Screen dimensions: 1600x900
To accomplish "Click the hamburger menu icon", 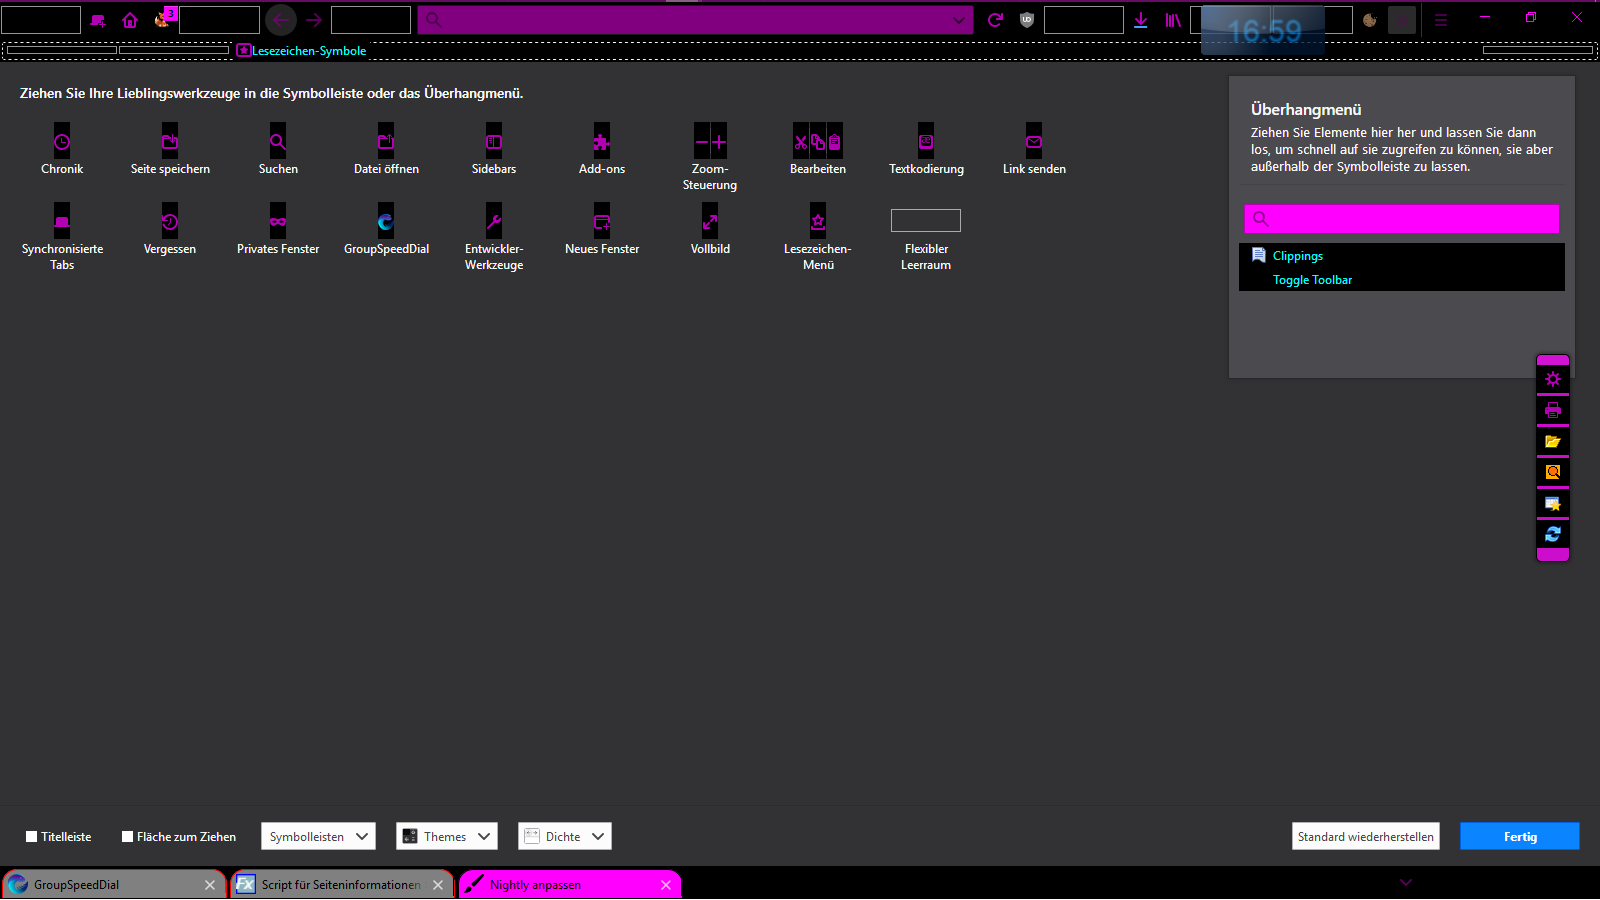I will pos(1441,20).
